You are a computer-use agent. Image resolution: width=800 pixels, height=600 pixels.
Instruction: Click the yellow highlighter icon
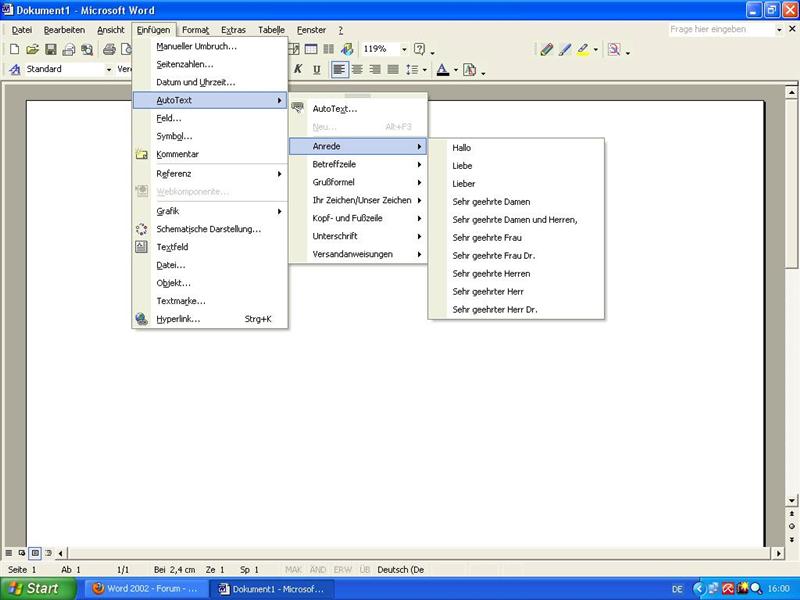click(x=583, y=49)
